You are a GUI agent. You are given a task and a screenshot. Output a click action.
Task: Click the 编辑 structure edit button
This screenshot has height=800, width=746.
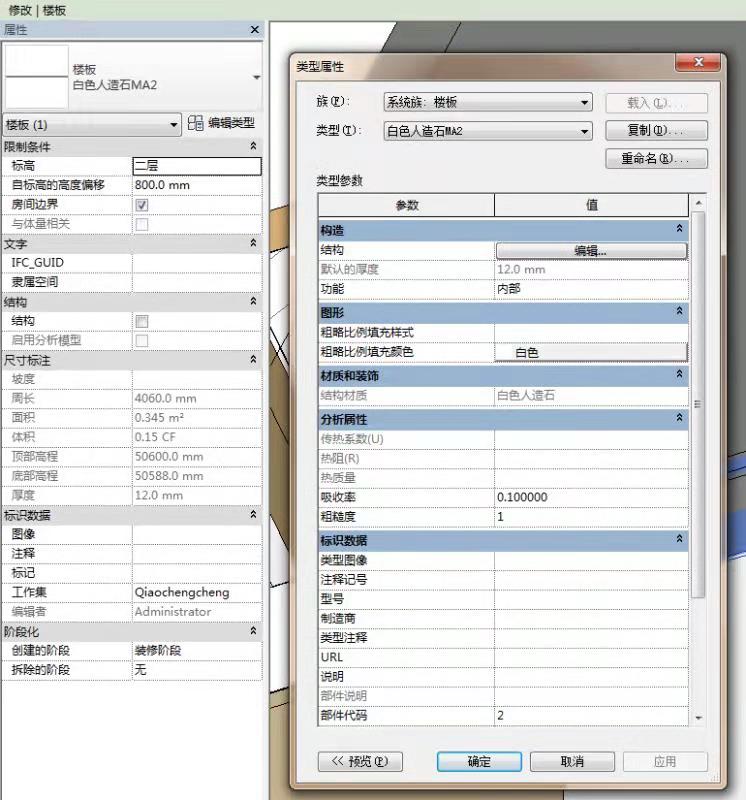591,251
